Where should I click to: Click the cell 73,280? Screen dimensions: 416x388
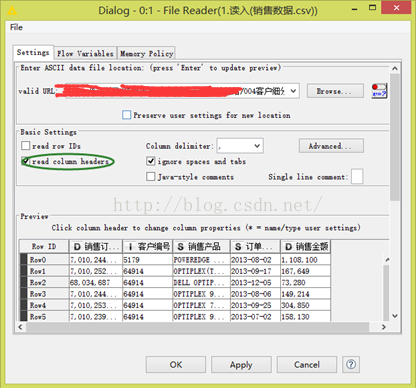(306, 282)
